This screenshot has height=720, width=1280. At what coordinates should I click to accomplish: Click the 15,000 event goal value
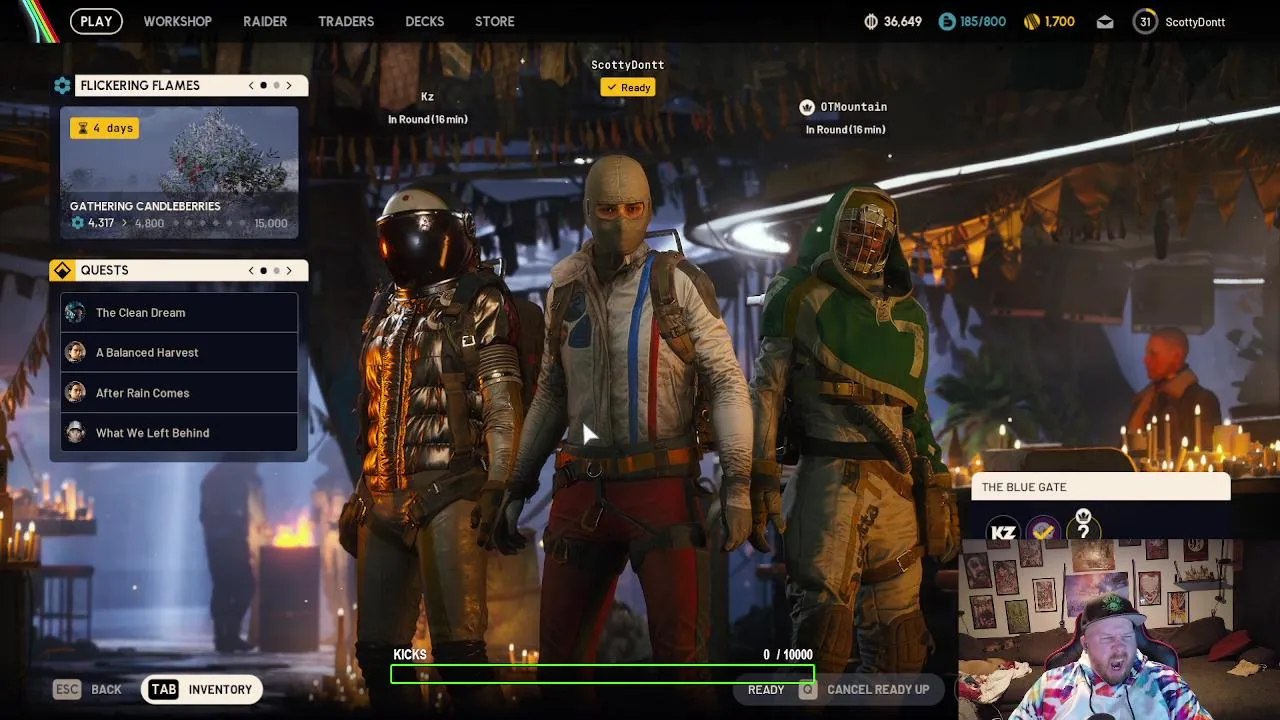coord(271,223)
